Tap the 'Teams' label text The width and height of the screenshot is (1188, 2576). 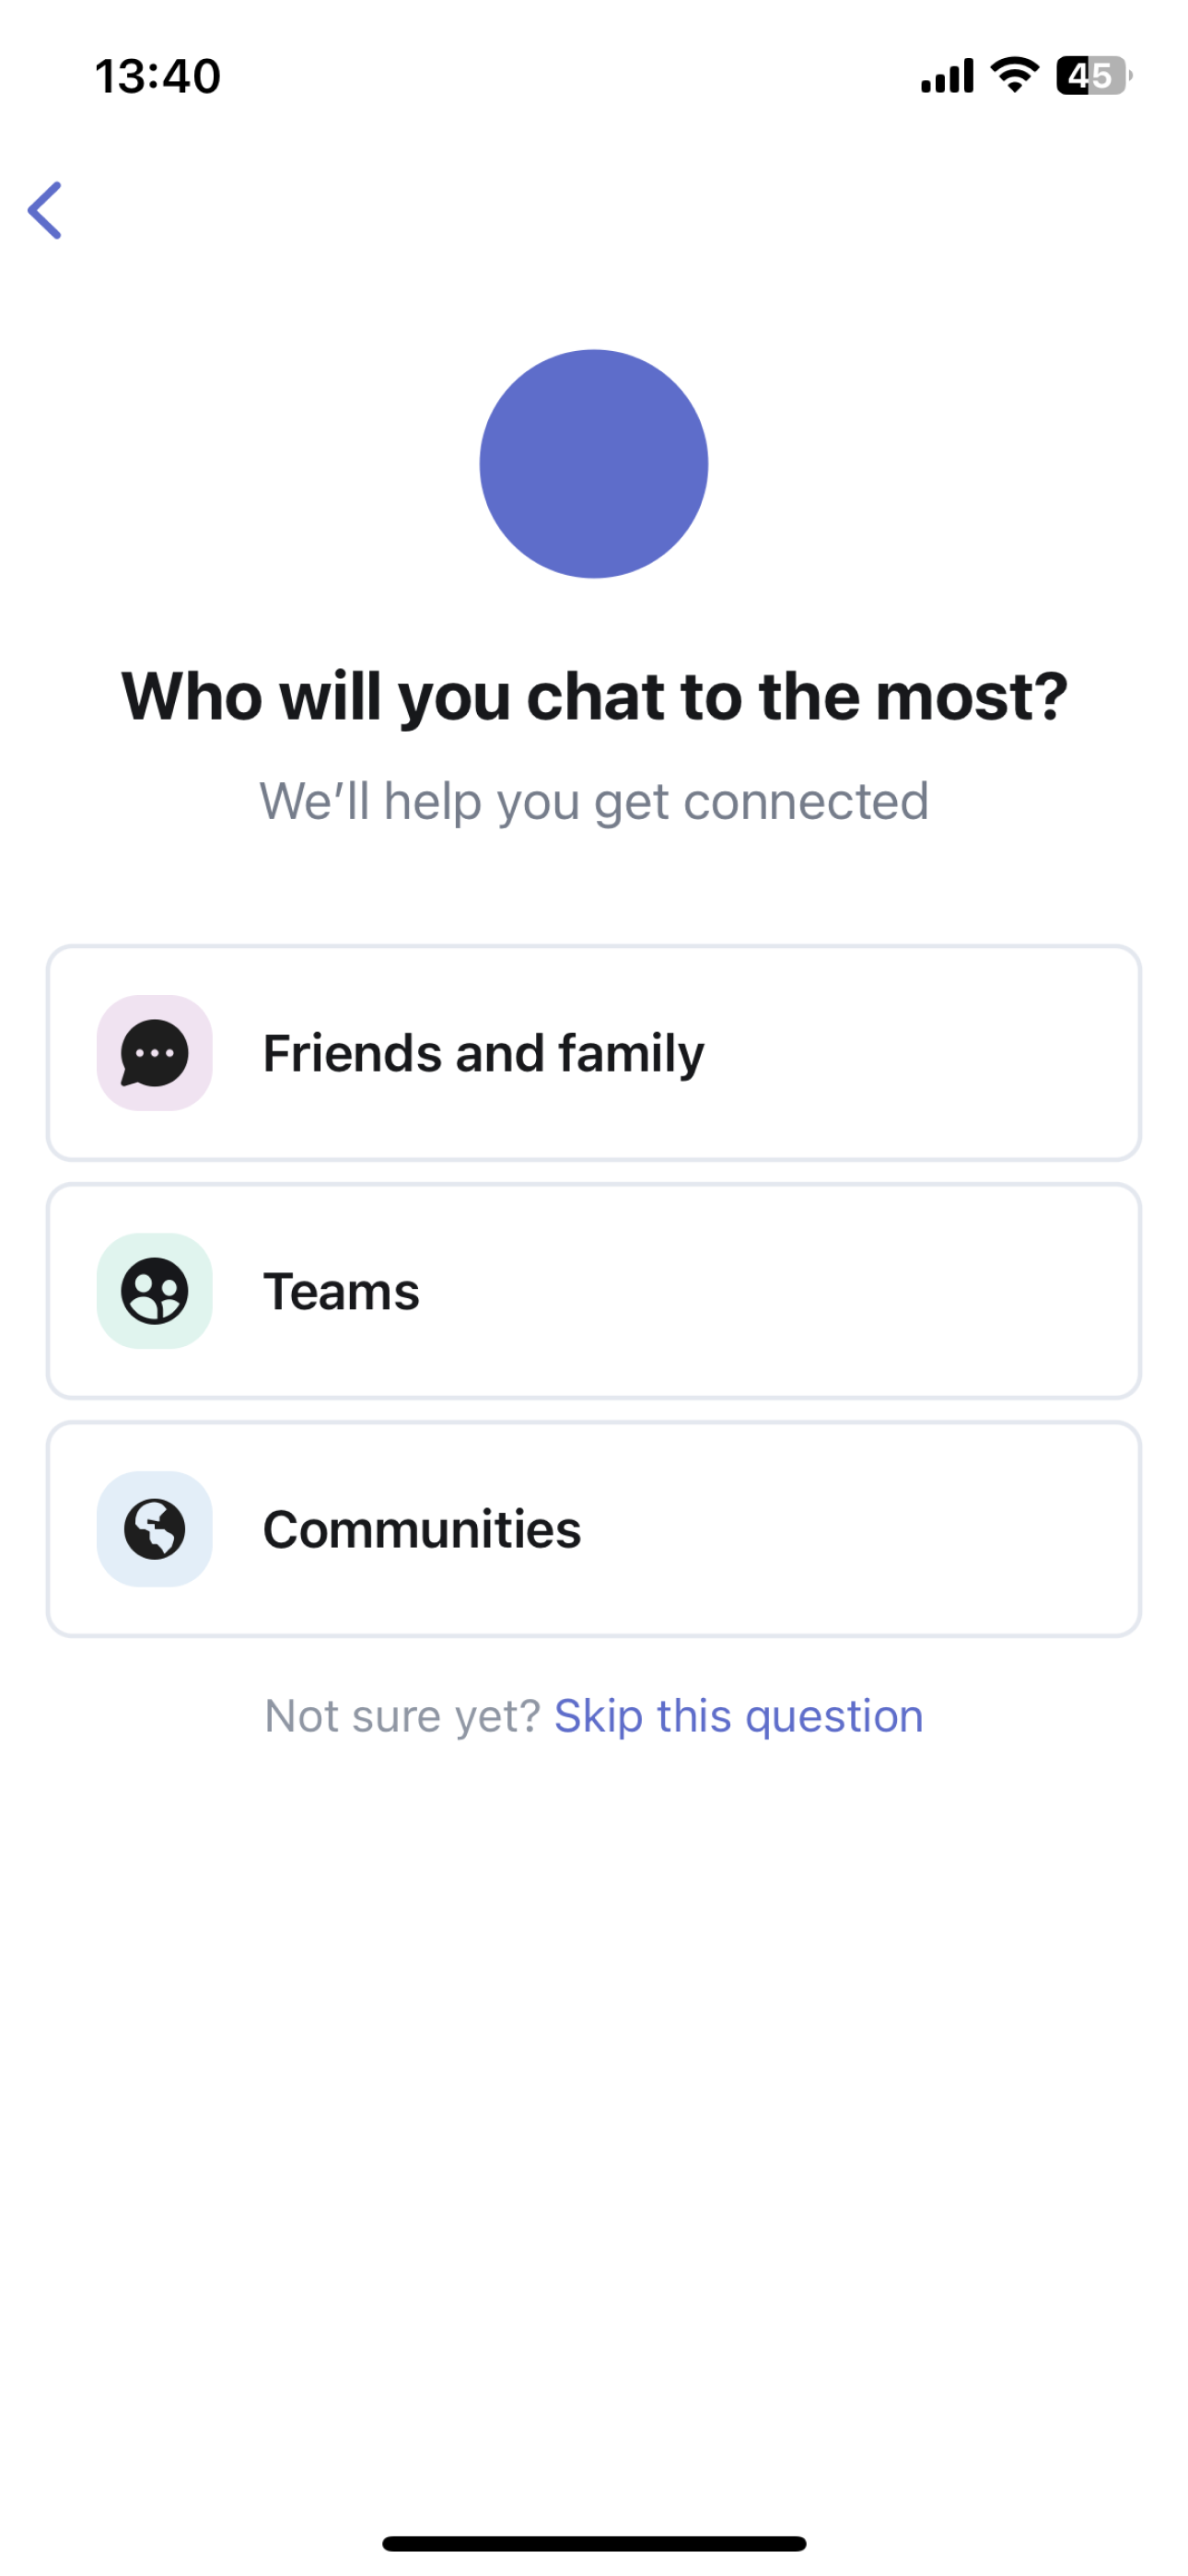point(341,1291)
